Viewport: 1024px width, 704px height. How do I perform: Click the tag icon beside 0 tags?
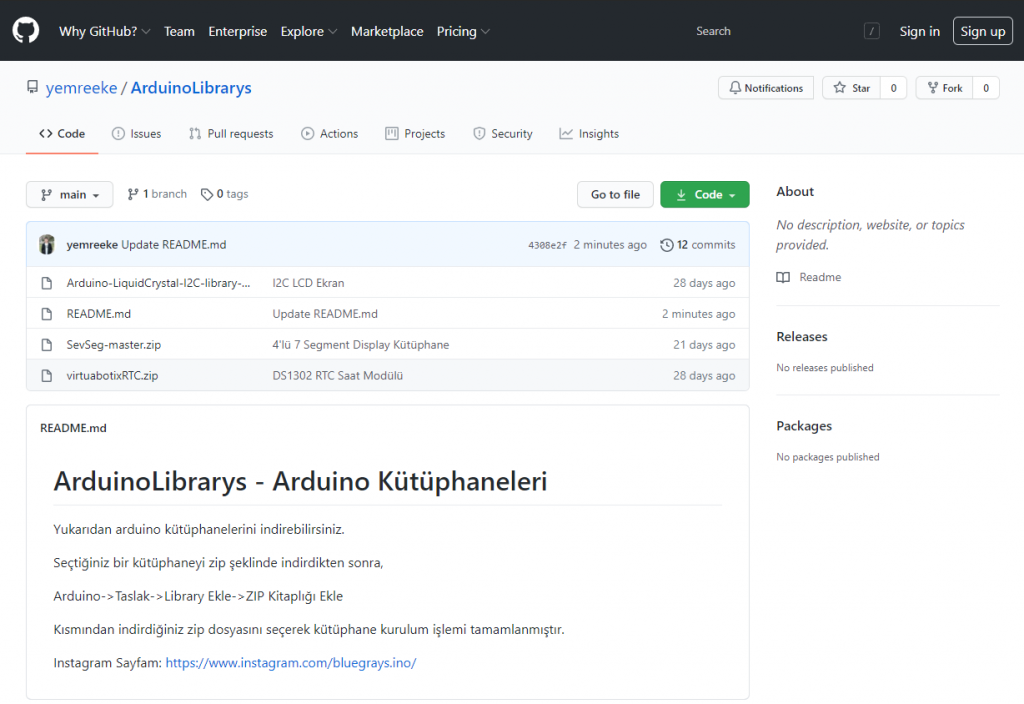point(206,194)
